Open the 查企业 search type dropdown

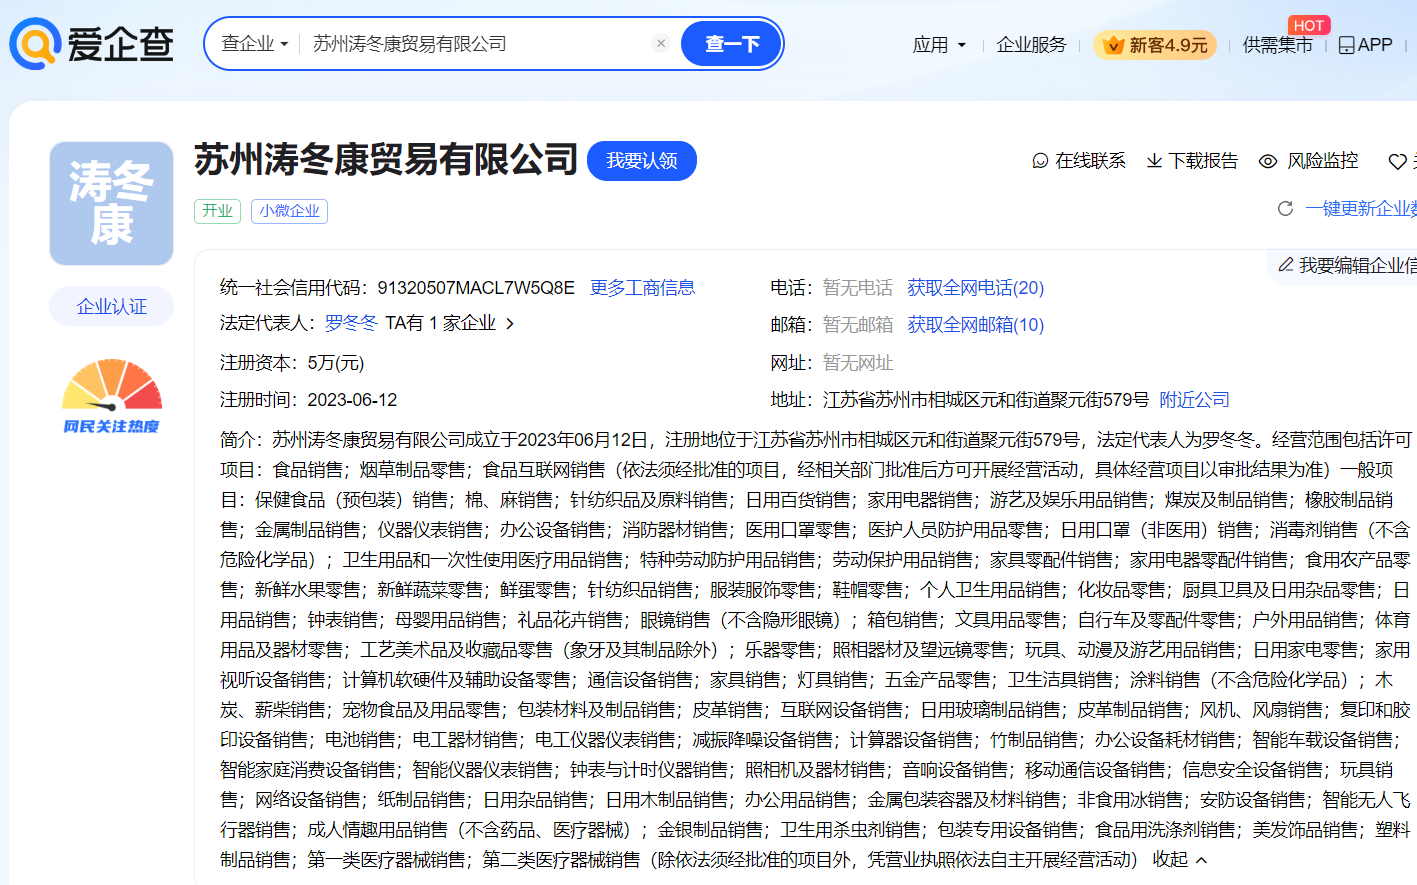tap(254, 44)
